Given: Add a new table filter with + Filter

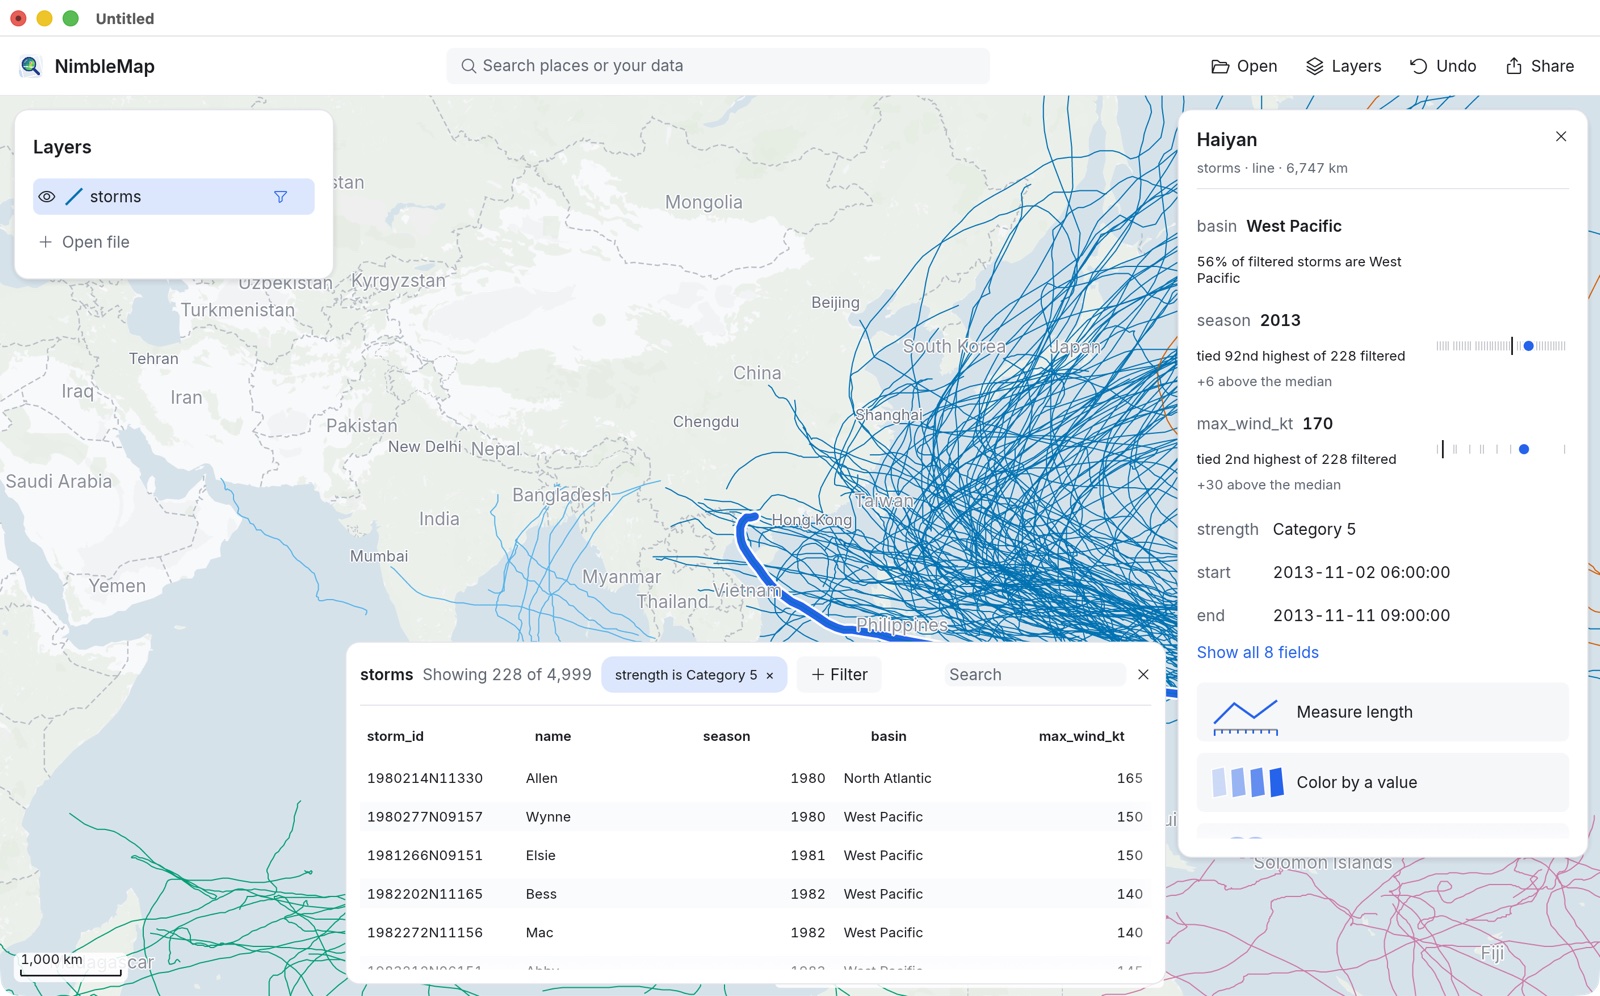Looking at the screenshot, I should point(839,675).
